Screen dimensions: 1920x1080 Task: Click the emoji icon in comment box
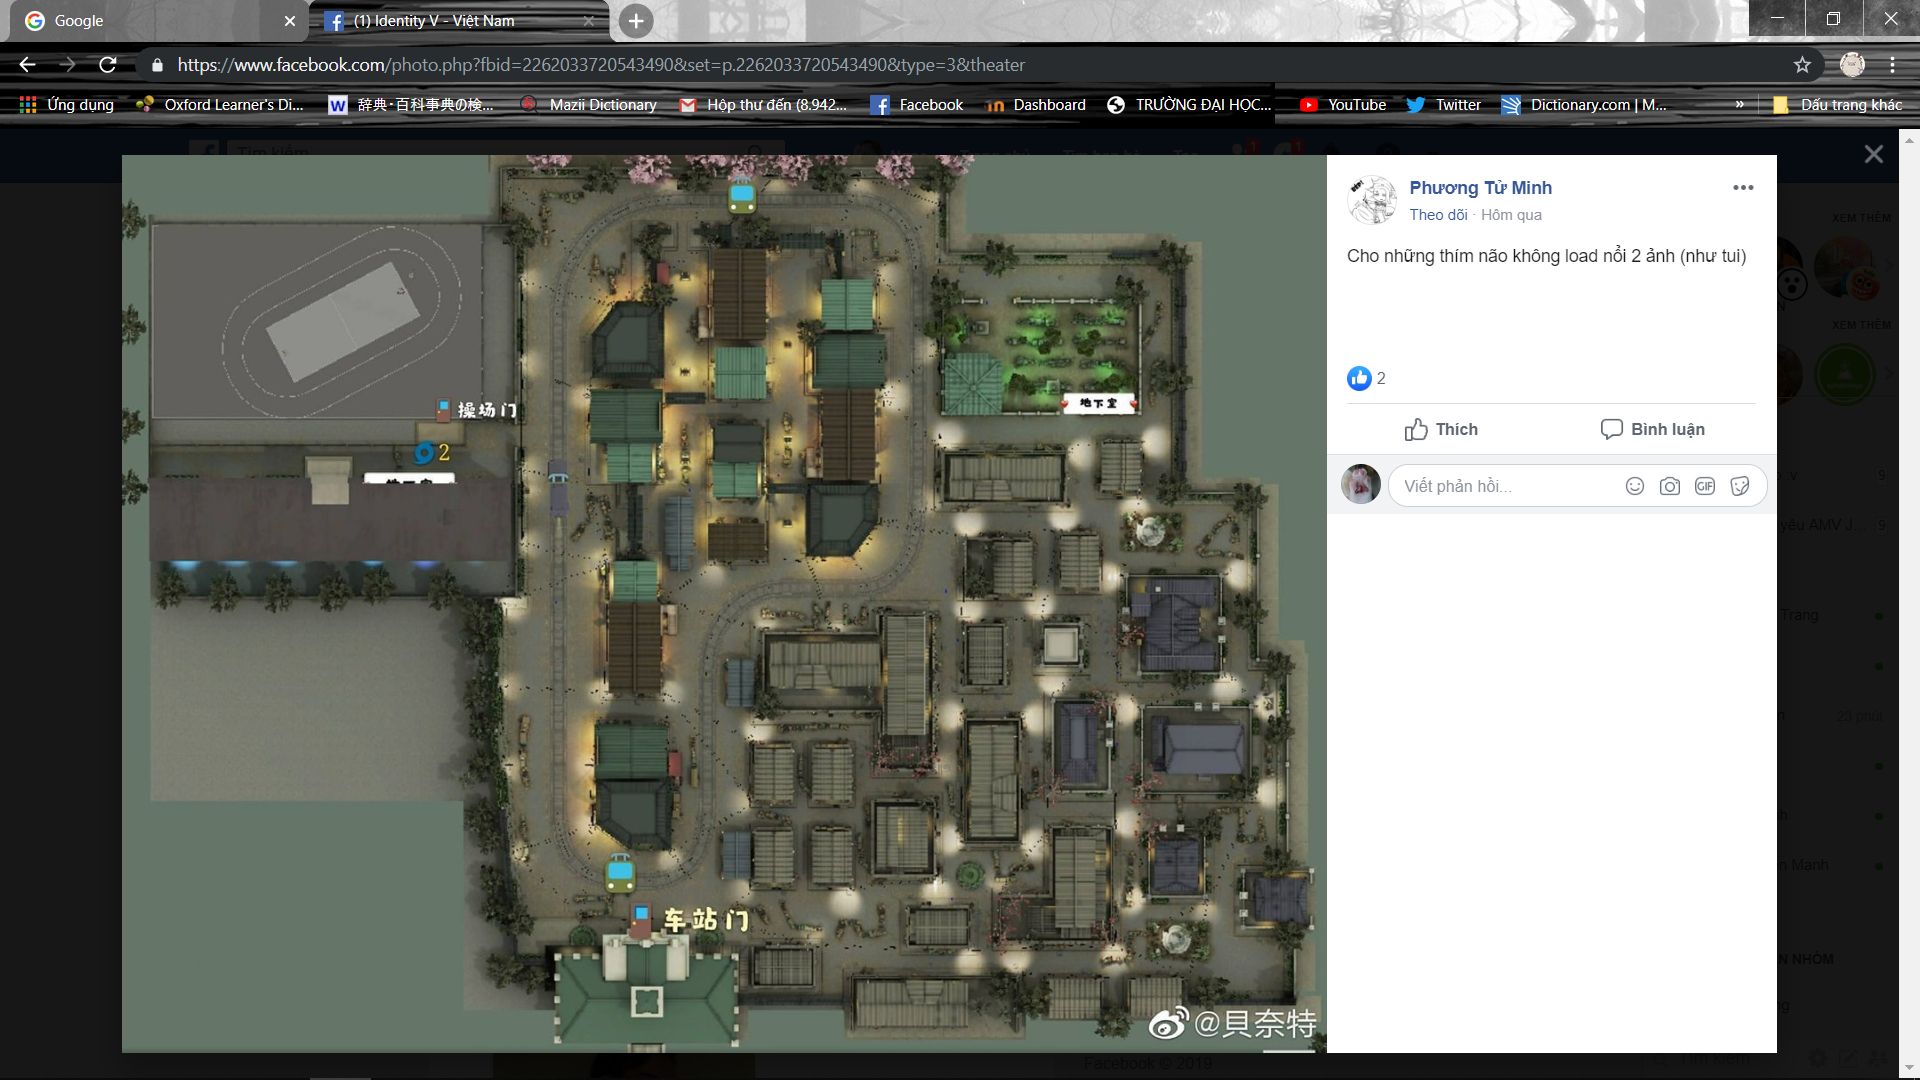coord(1635,486)
